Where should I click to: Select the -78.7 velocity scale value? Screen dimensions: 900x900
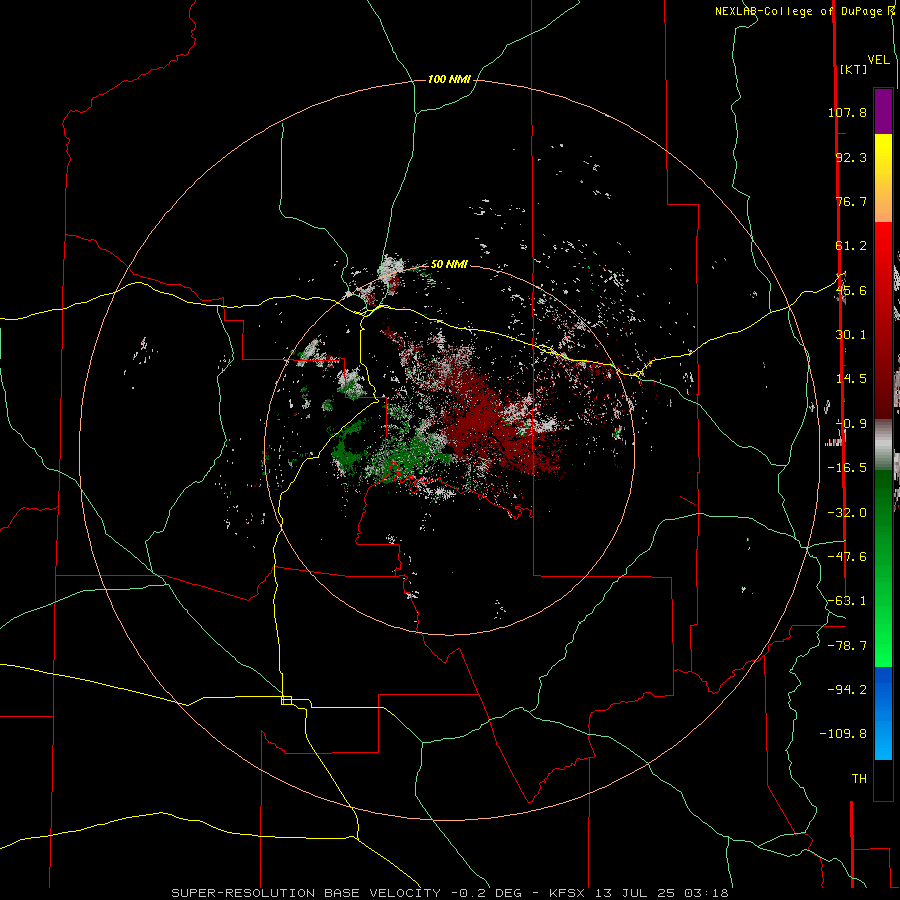pos(847,646)
